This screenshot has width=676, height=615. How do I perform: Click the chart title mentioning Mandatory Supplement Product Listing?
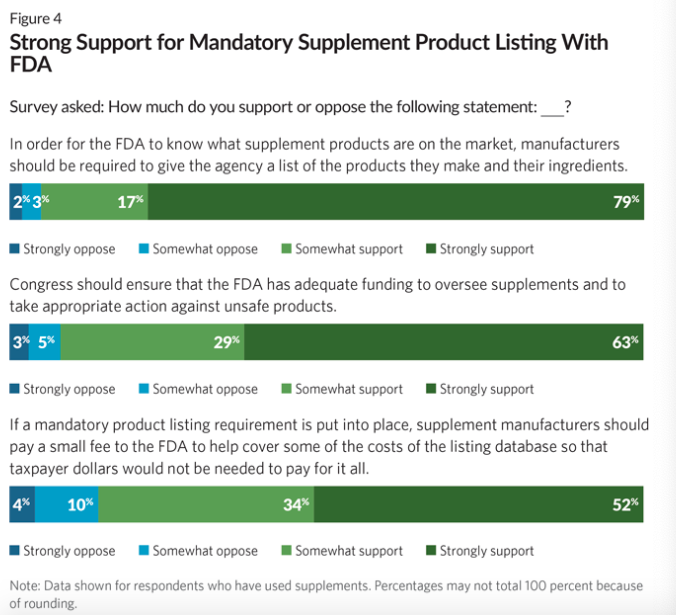pyautogui.click(x=309, y=53)
